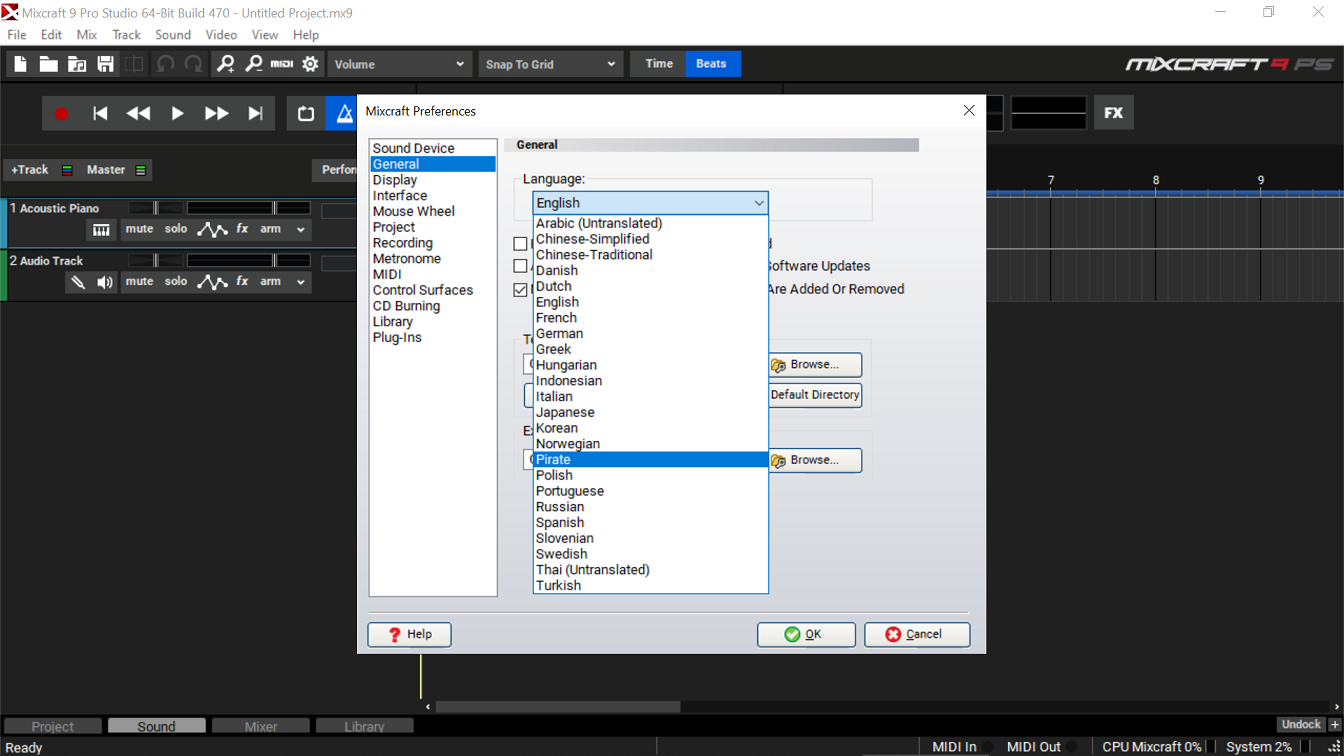Click the Help button in preferences
Screen dimensions: 1344x756
[x=410, y=634]
